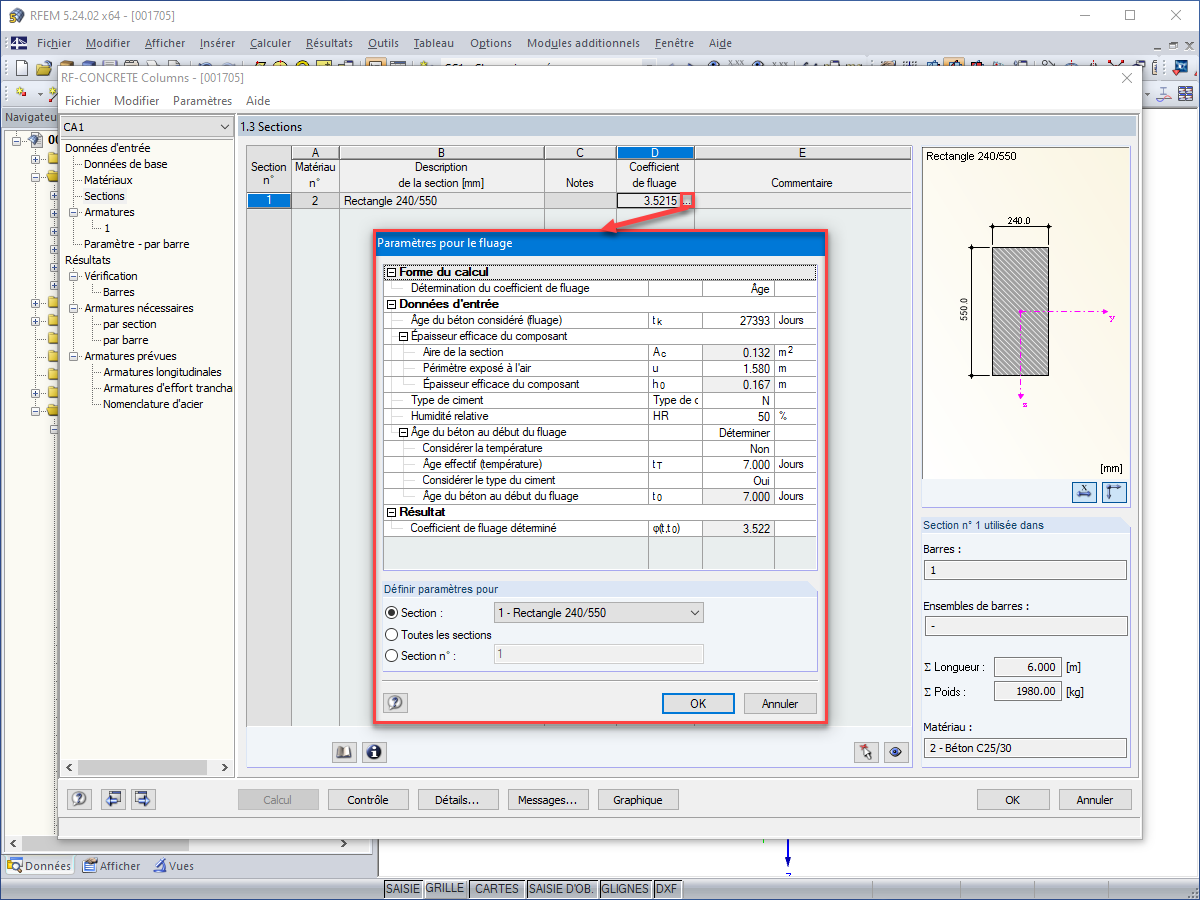Collapse the Armatures tree node
This screenshot has width=1200, height=900.
[73, 212]
